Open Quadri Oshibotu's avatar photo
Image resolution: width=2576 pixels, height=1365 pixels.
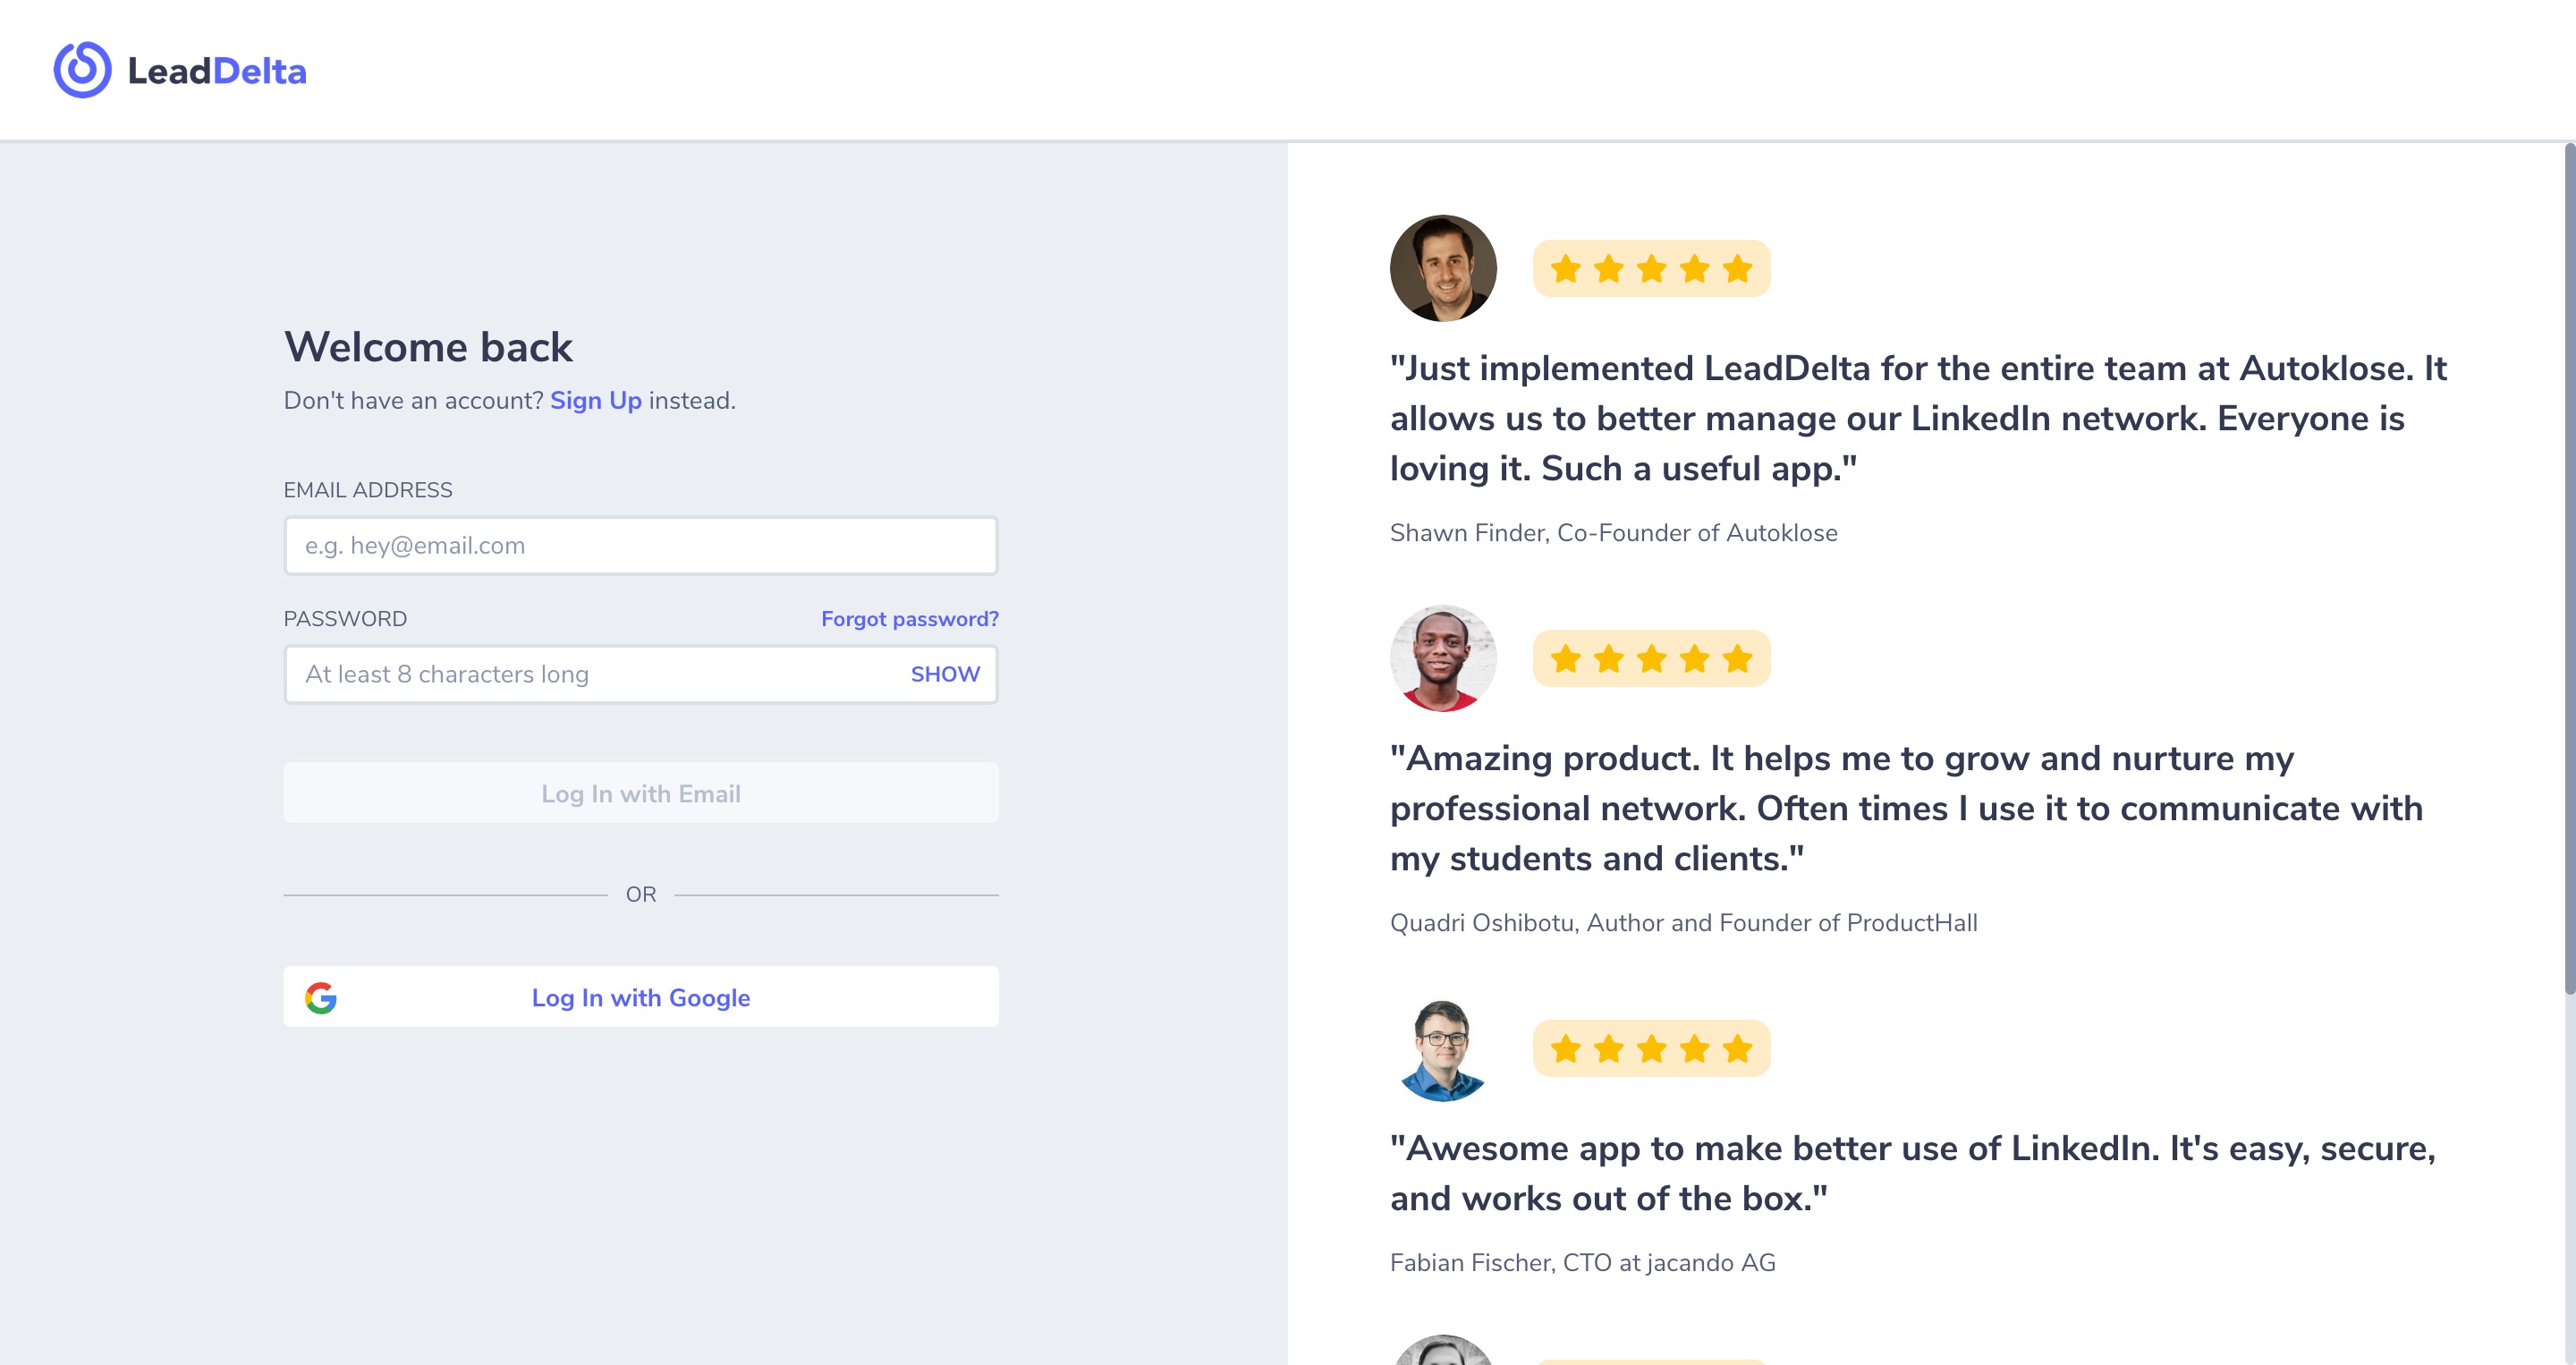click(1443, 658)
